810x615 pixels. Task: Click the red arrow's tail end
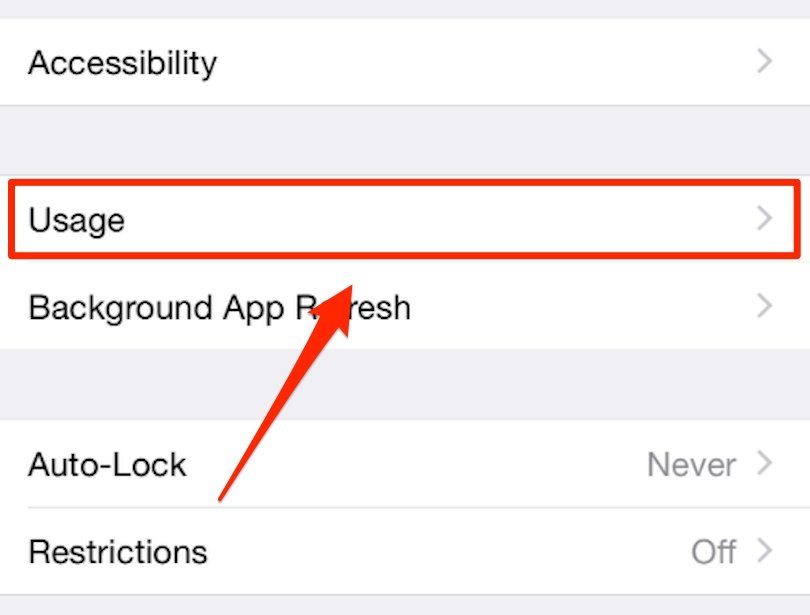tap(222, 496)
